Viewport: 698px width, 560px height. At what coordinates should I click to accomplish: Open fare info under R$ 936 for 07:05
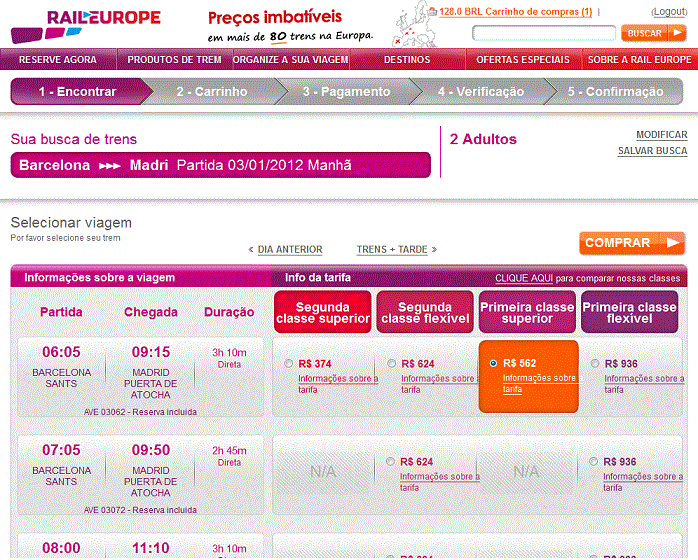click(x=643, y=482)
